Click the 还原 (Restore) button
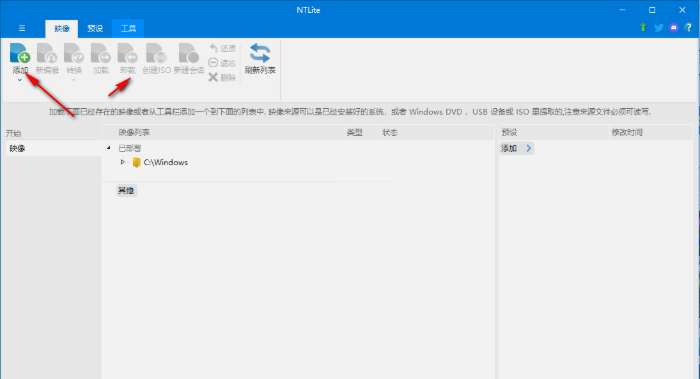 222,48
